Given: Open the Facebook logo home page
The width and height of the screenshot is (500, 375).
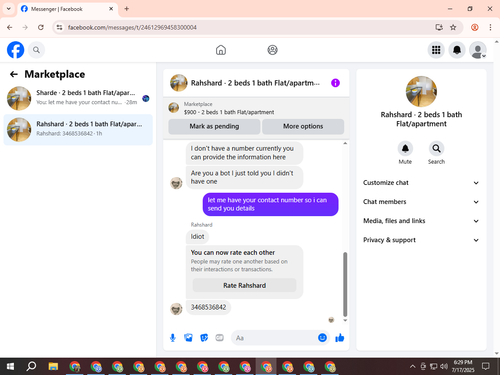Looking at the screenshot, I should coord(16,50).
